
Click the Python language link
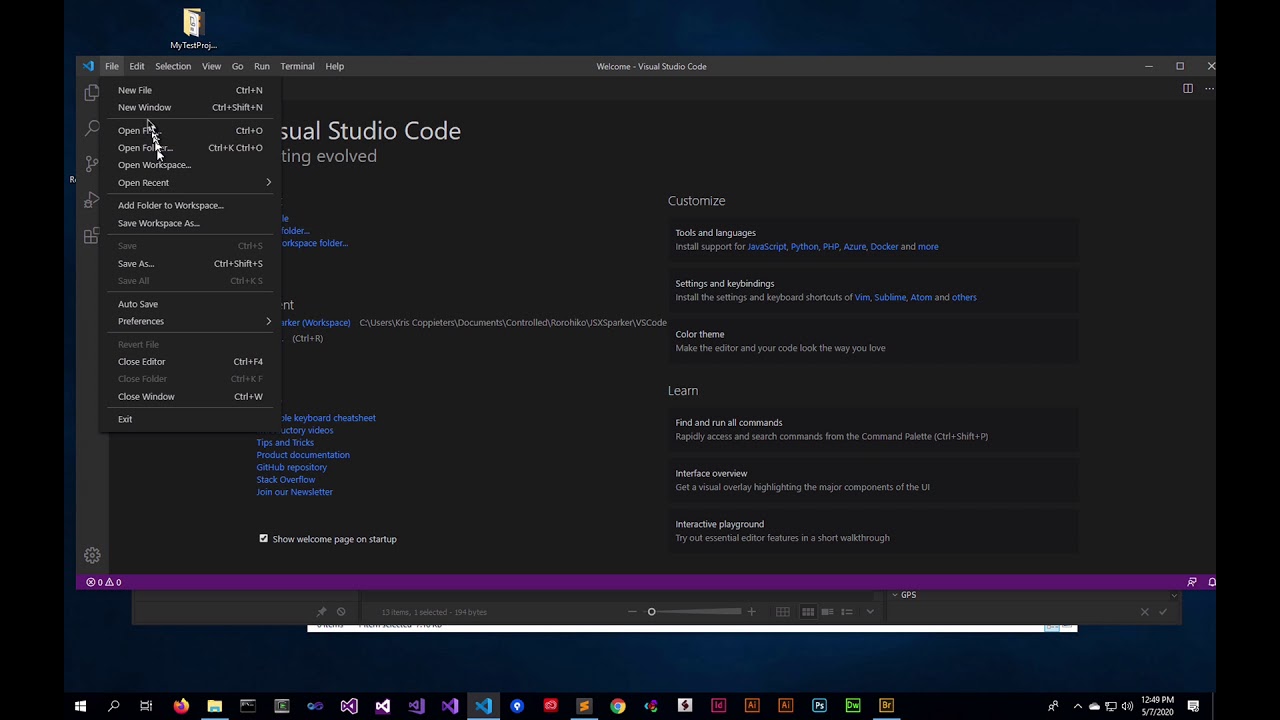805,247
